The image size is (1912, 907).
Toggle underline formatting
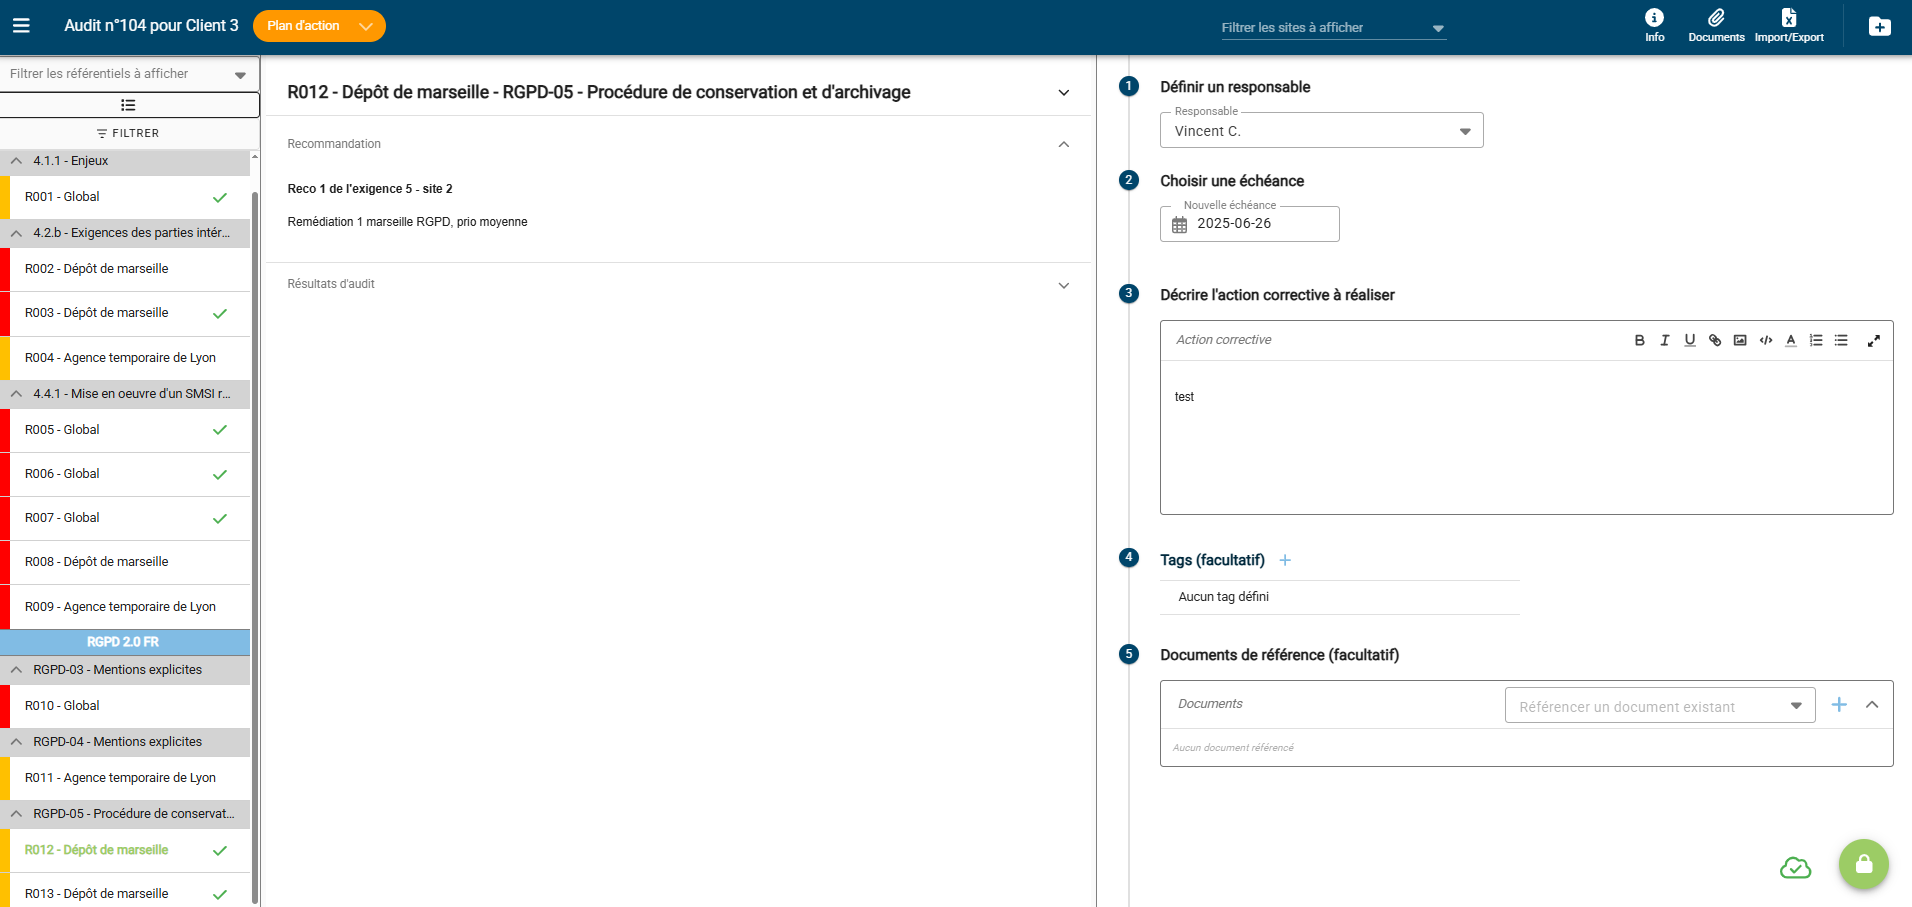(1690, 341)
